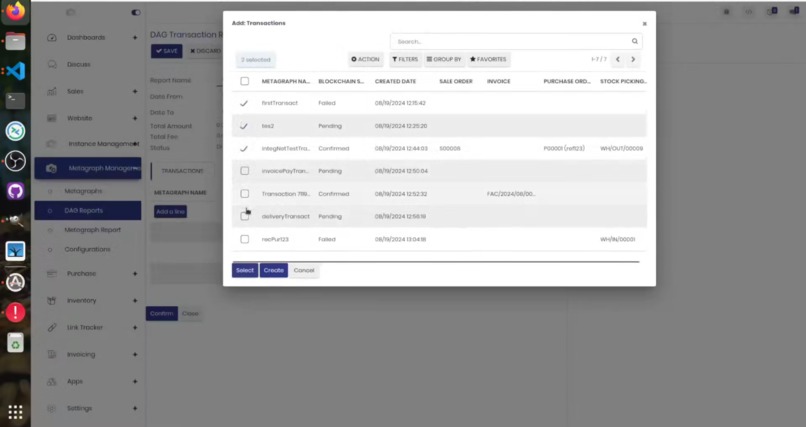The image size is (806, 427).
Task: Expand the Sales menu plus
Action: [x=135, y=91]
